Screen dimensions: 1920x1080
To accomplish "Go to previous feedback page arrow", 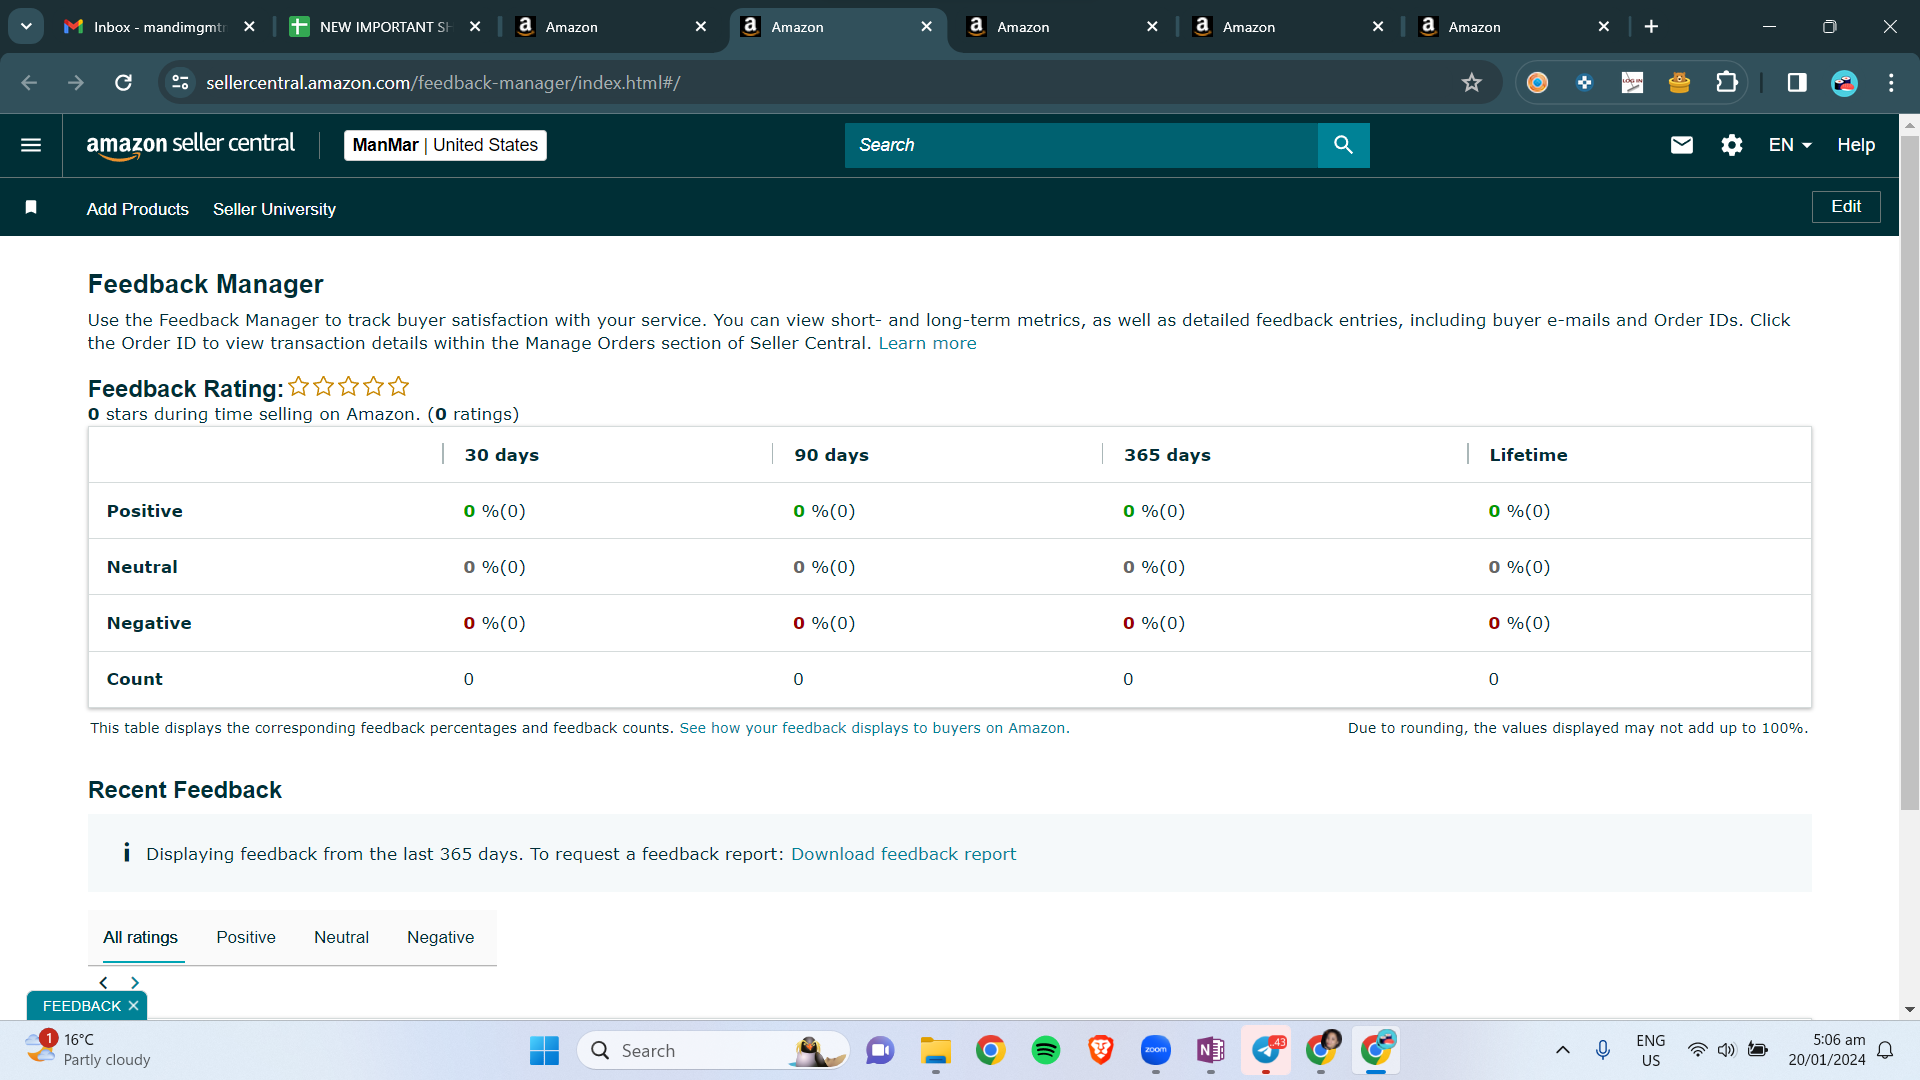I will tap(103, 983).
